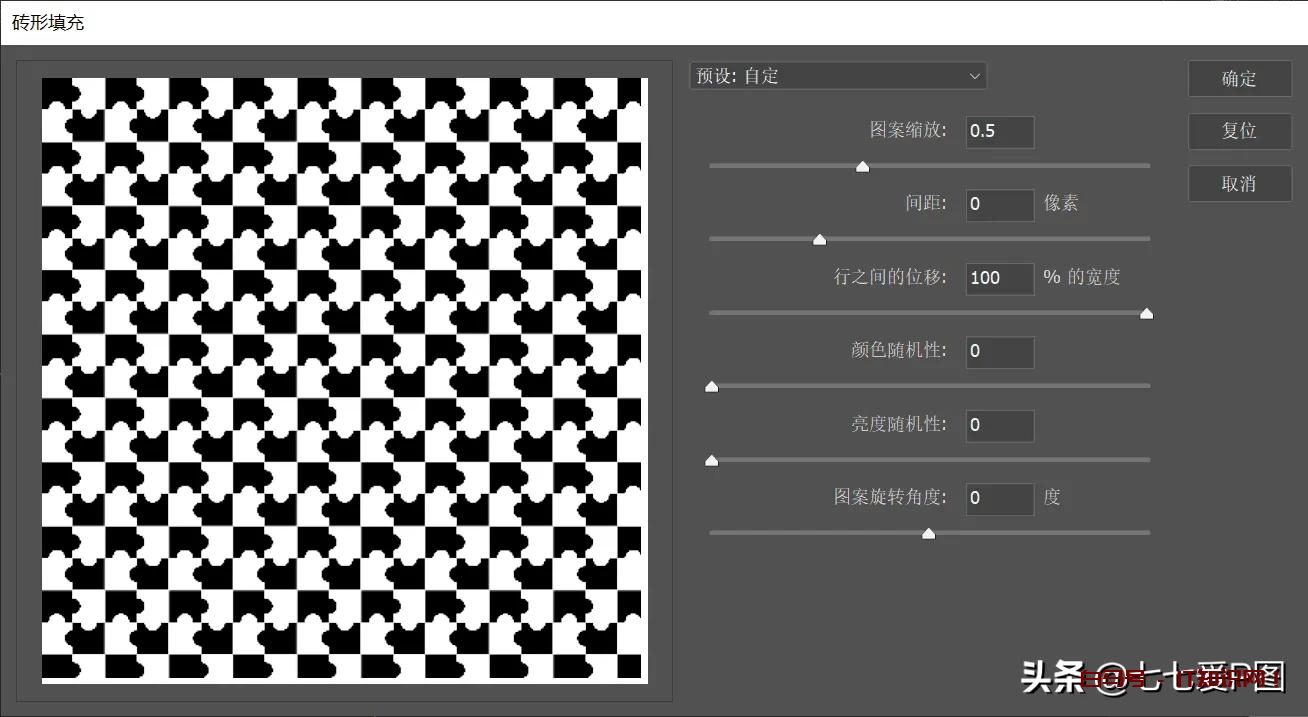Cancel the dialog with 取消
The image size is (1308, 717).
click(x=1239, y=184)
